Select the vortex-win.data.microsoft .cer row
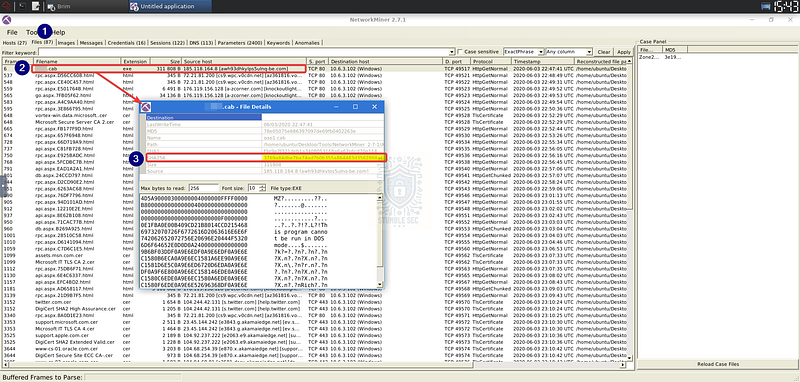800x382 pixels. tap(316, 115)
